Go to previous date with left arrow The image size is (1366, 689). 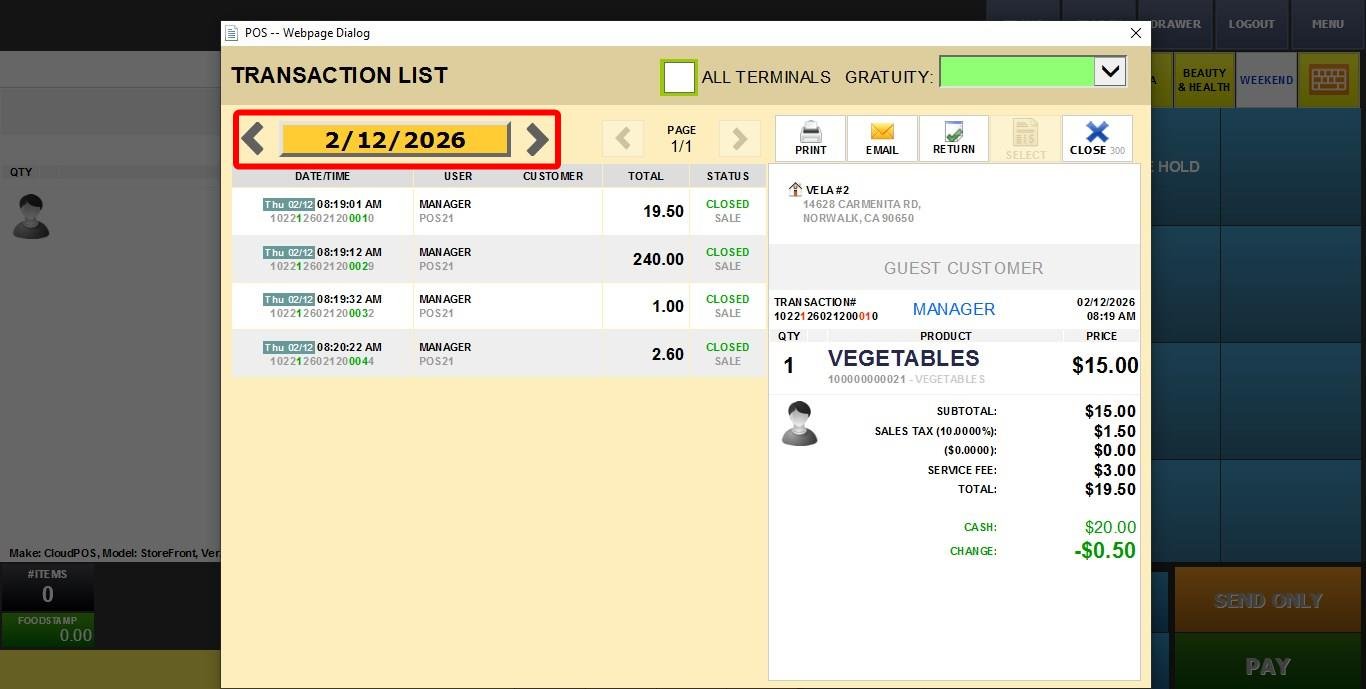pyautogui.click(x=253, y=139)
